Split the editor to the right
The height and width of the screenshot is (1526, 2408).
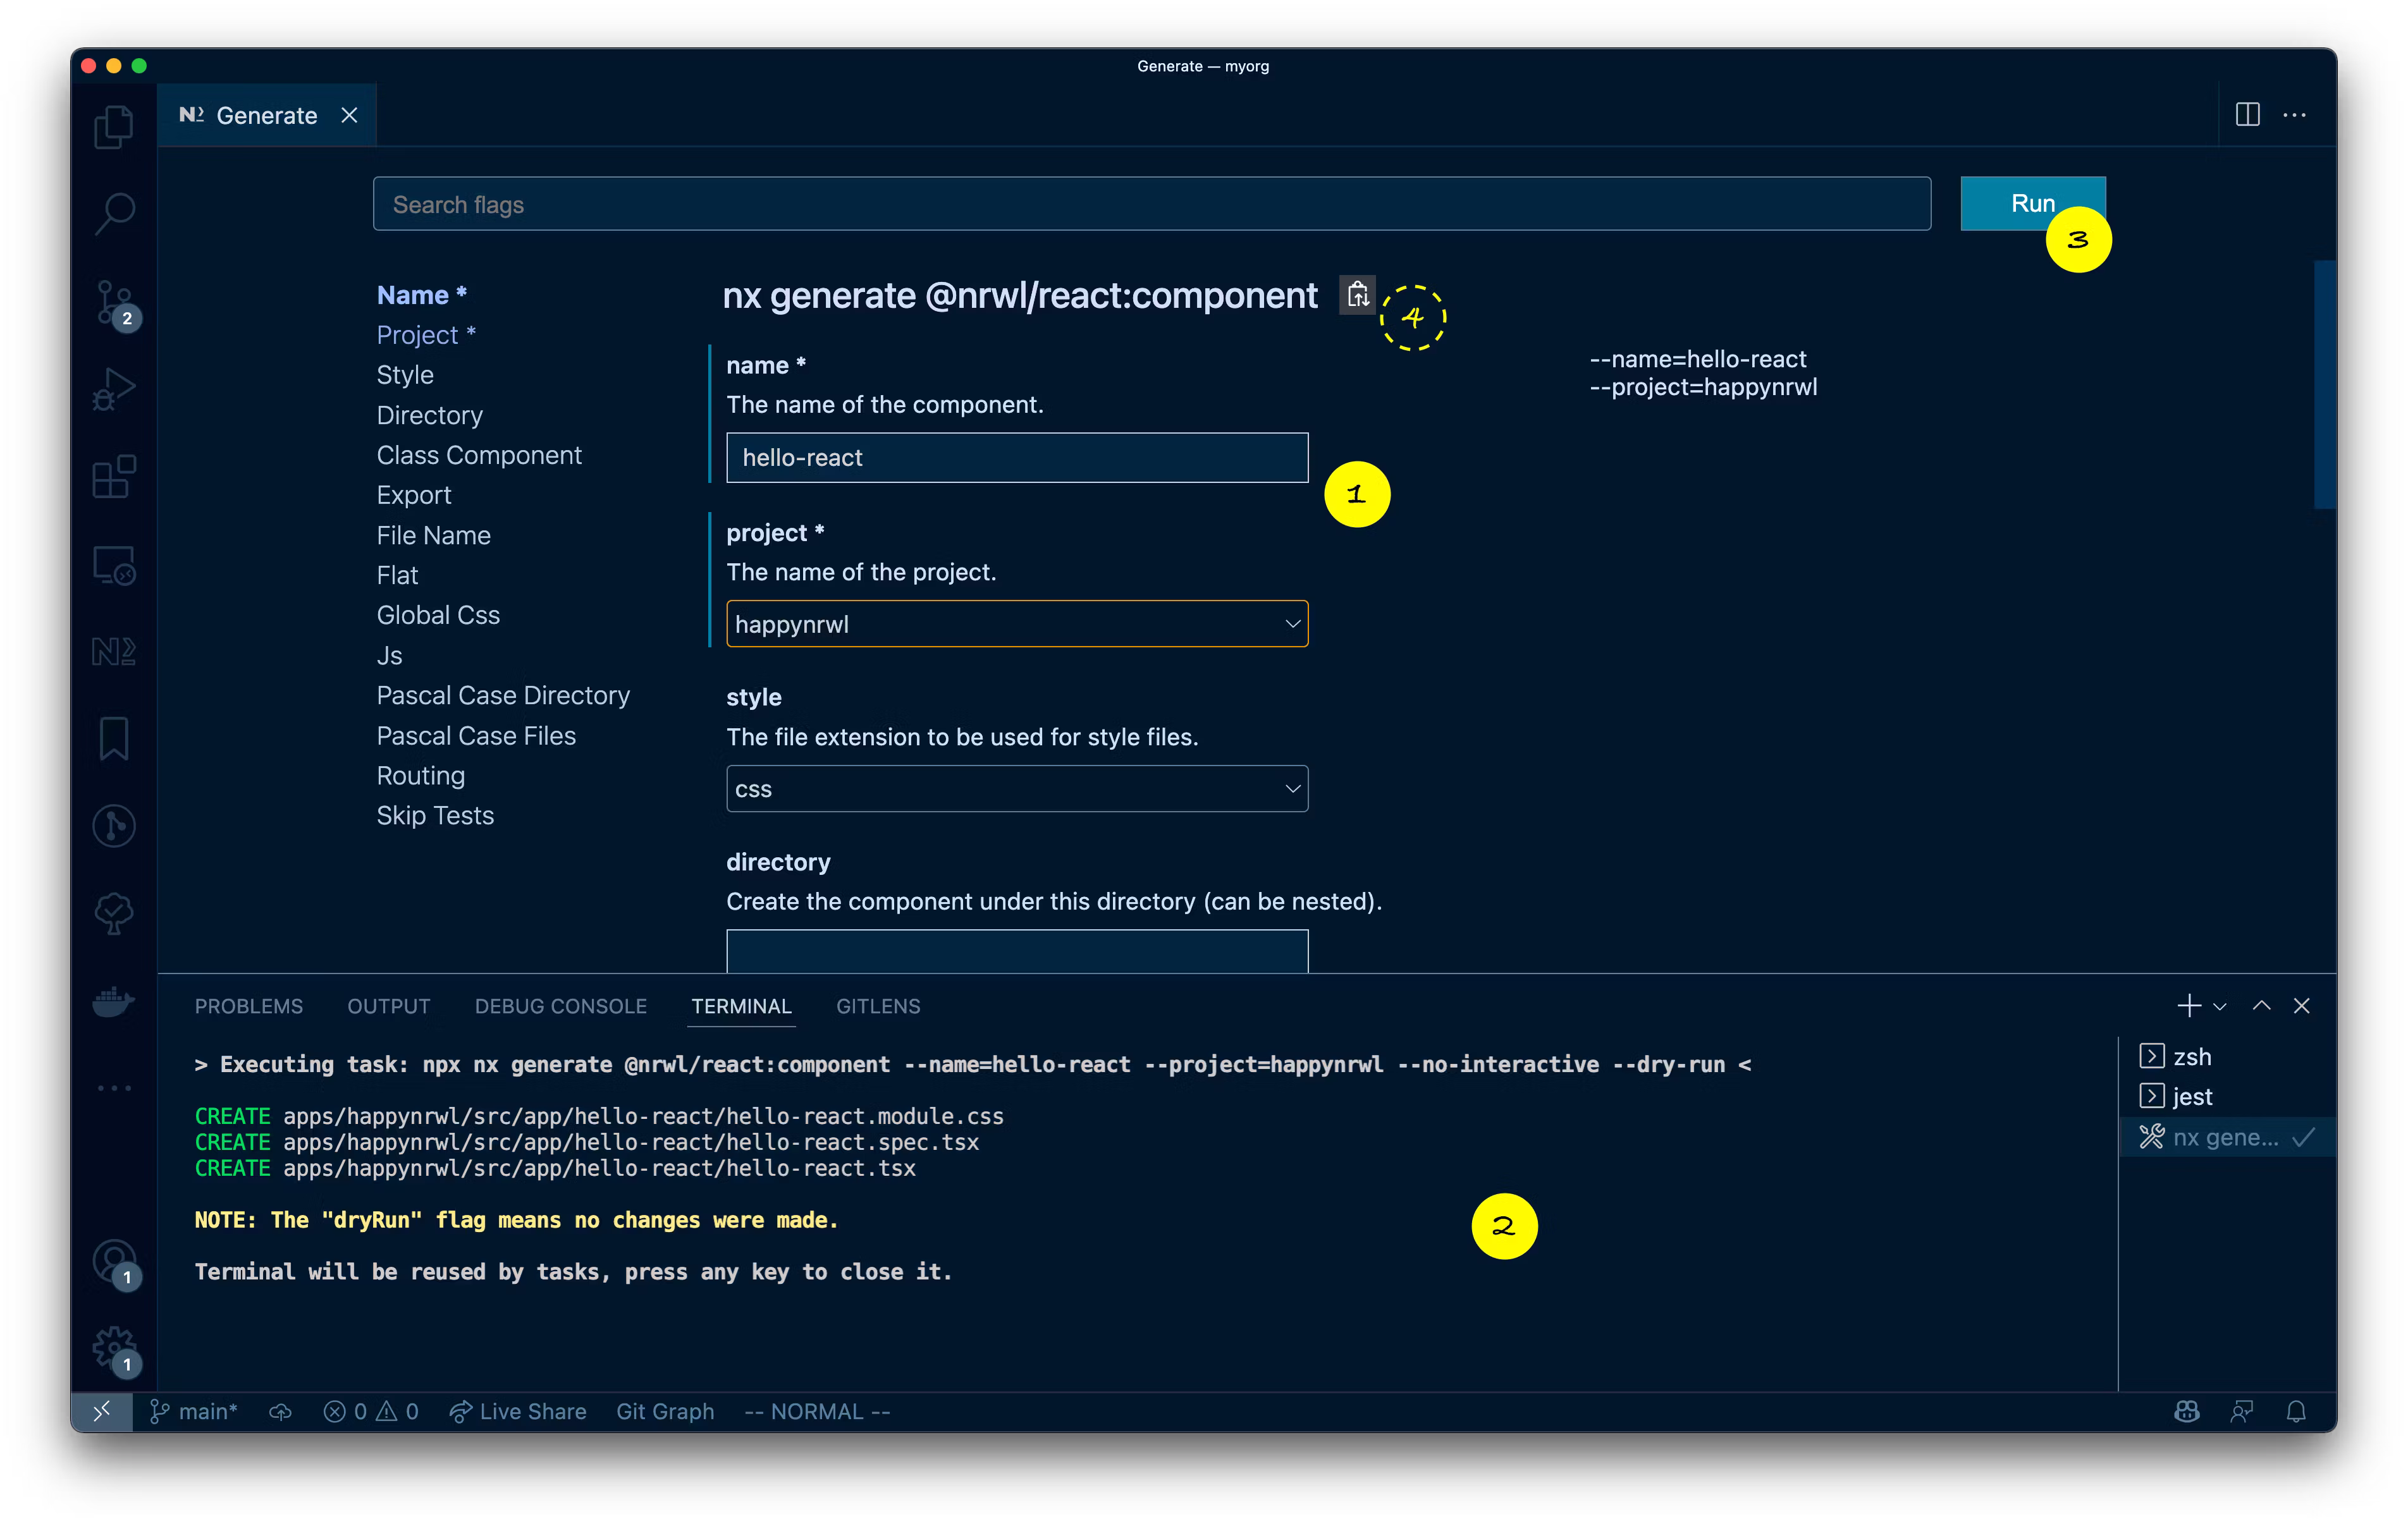coord(2247,115)
